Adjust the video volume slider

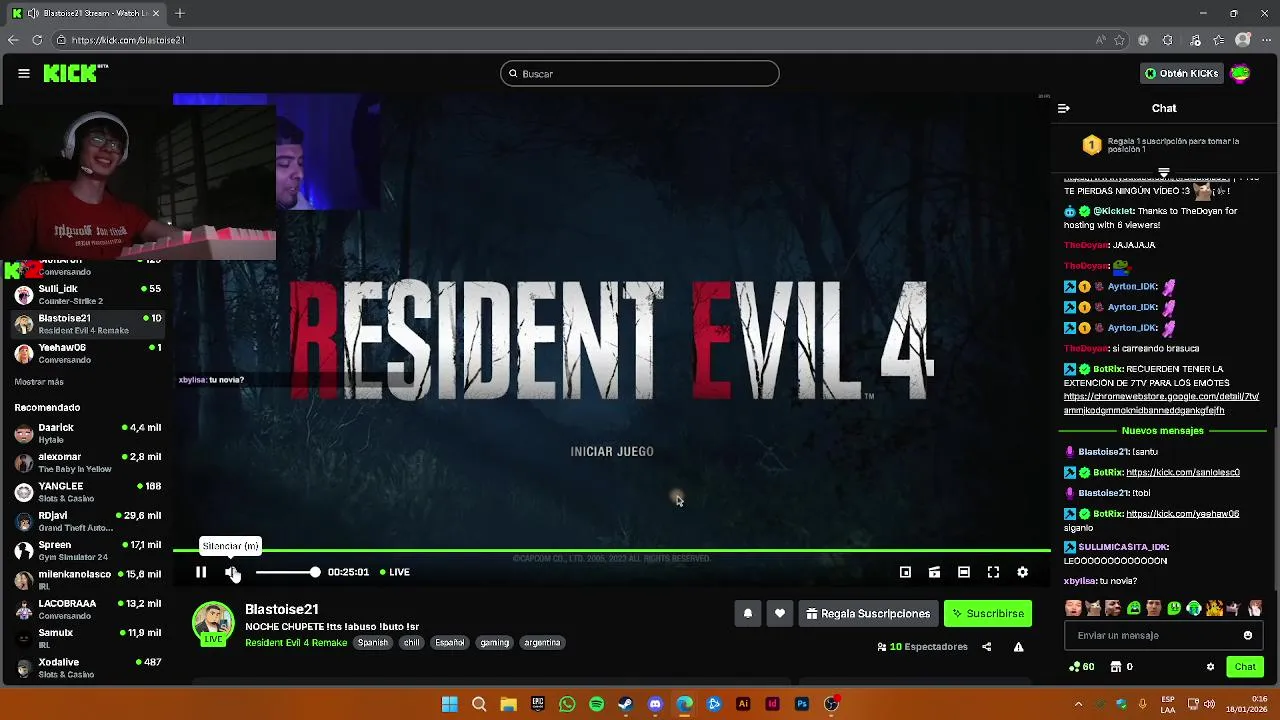[287, 572]
